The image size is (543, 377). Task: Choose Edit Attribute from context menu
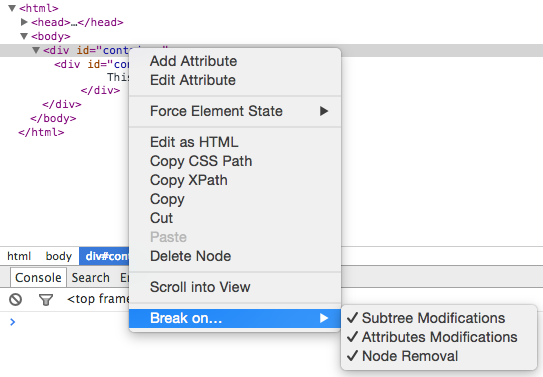click(x=235, y=80)
